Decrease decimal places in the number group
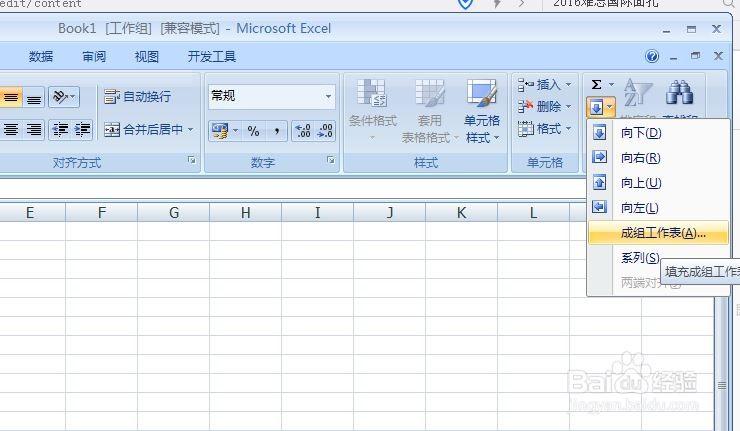Viewport: 740px width, 431px height. [325, 131]
